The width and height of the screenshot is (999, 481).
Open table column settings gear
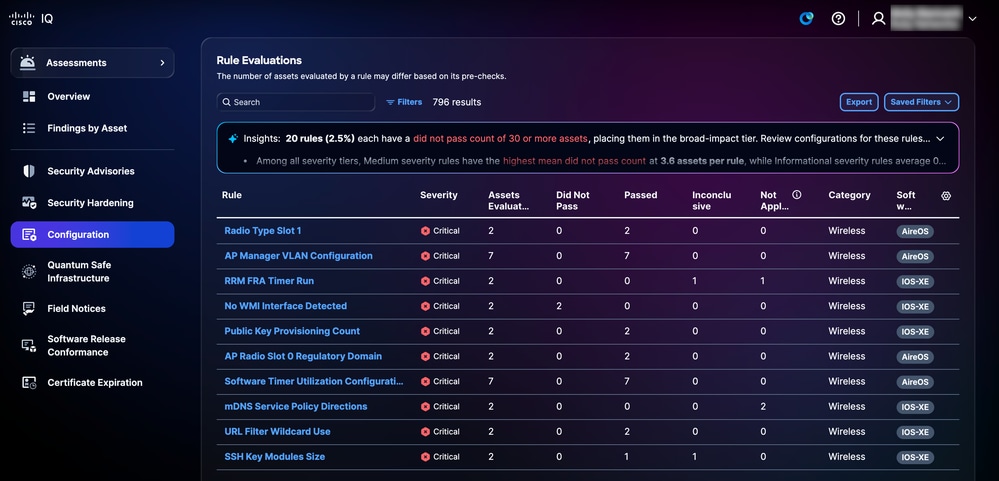coord(946,196)
